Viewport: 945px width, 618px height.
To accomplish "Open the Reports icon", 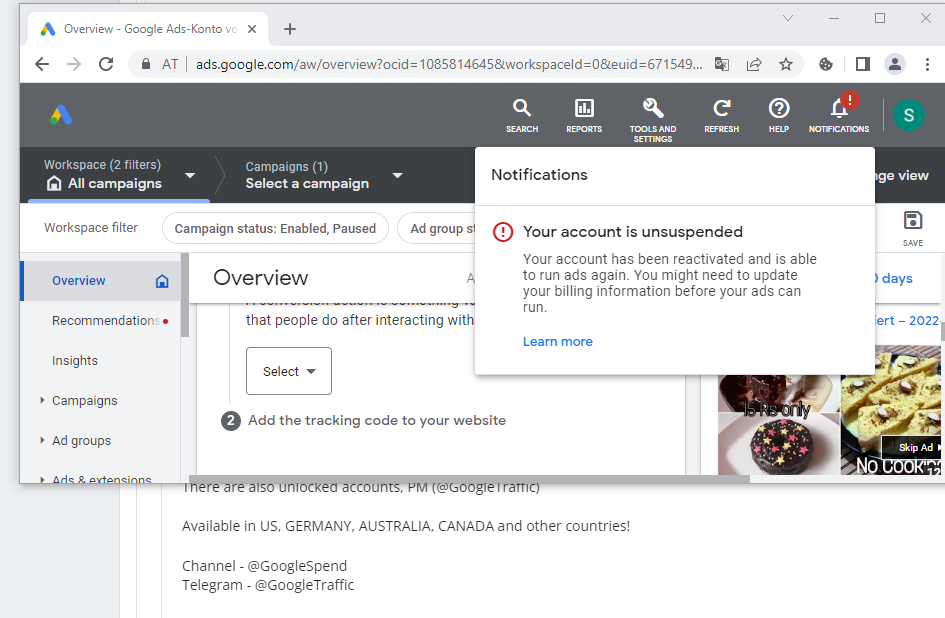I will click(583, 115).
